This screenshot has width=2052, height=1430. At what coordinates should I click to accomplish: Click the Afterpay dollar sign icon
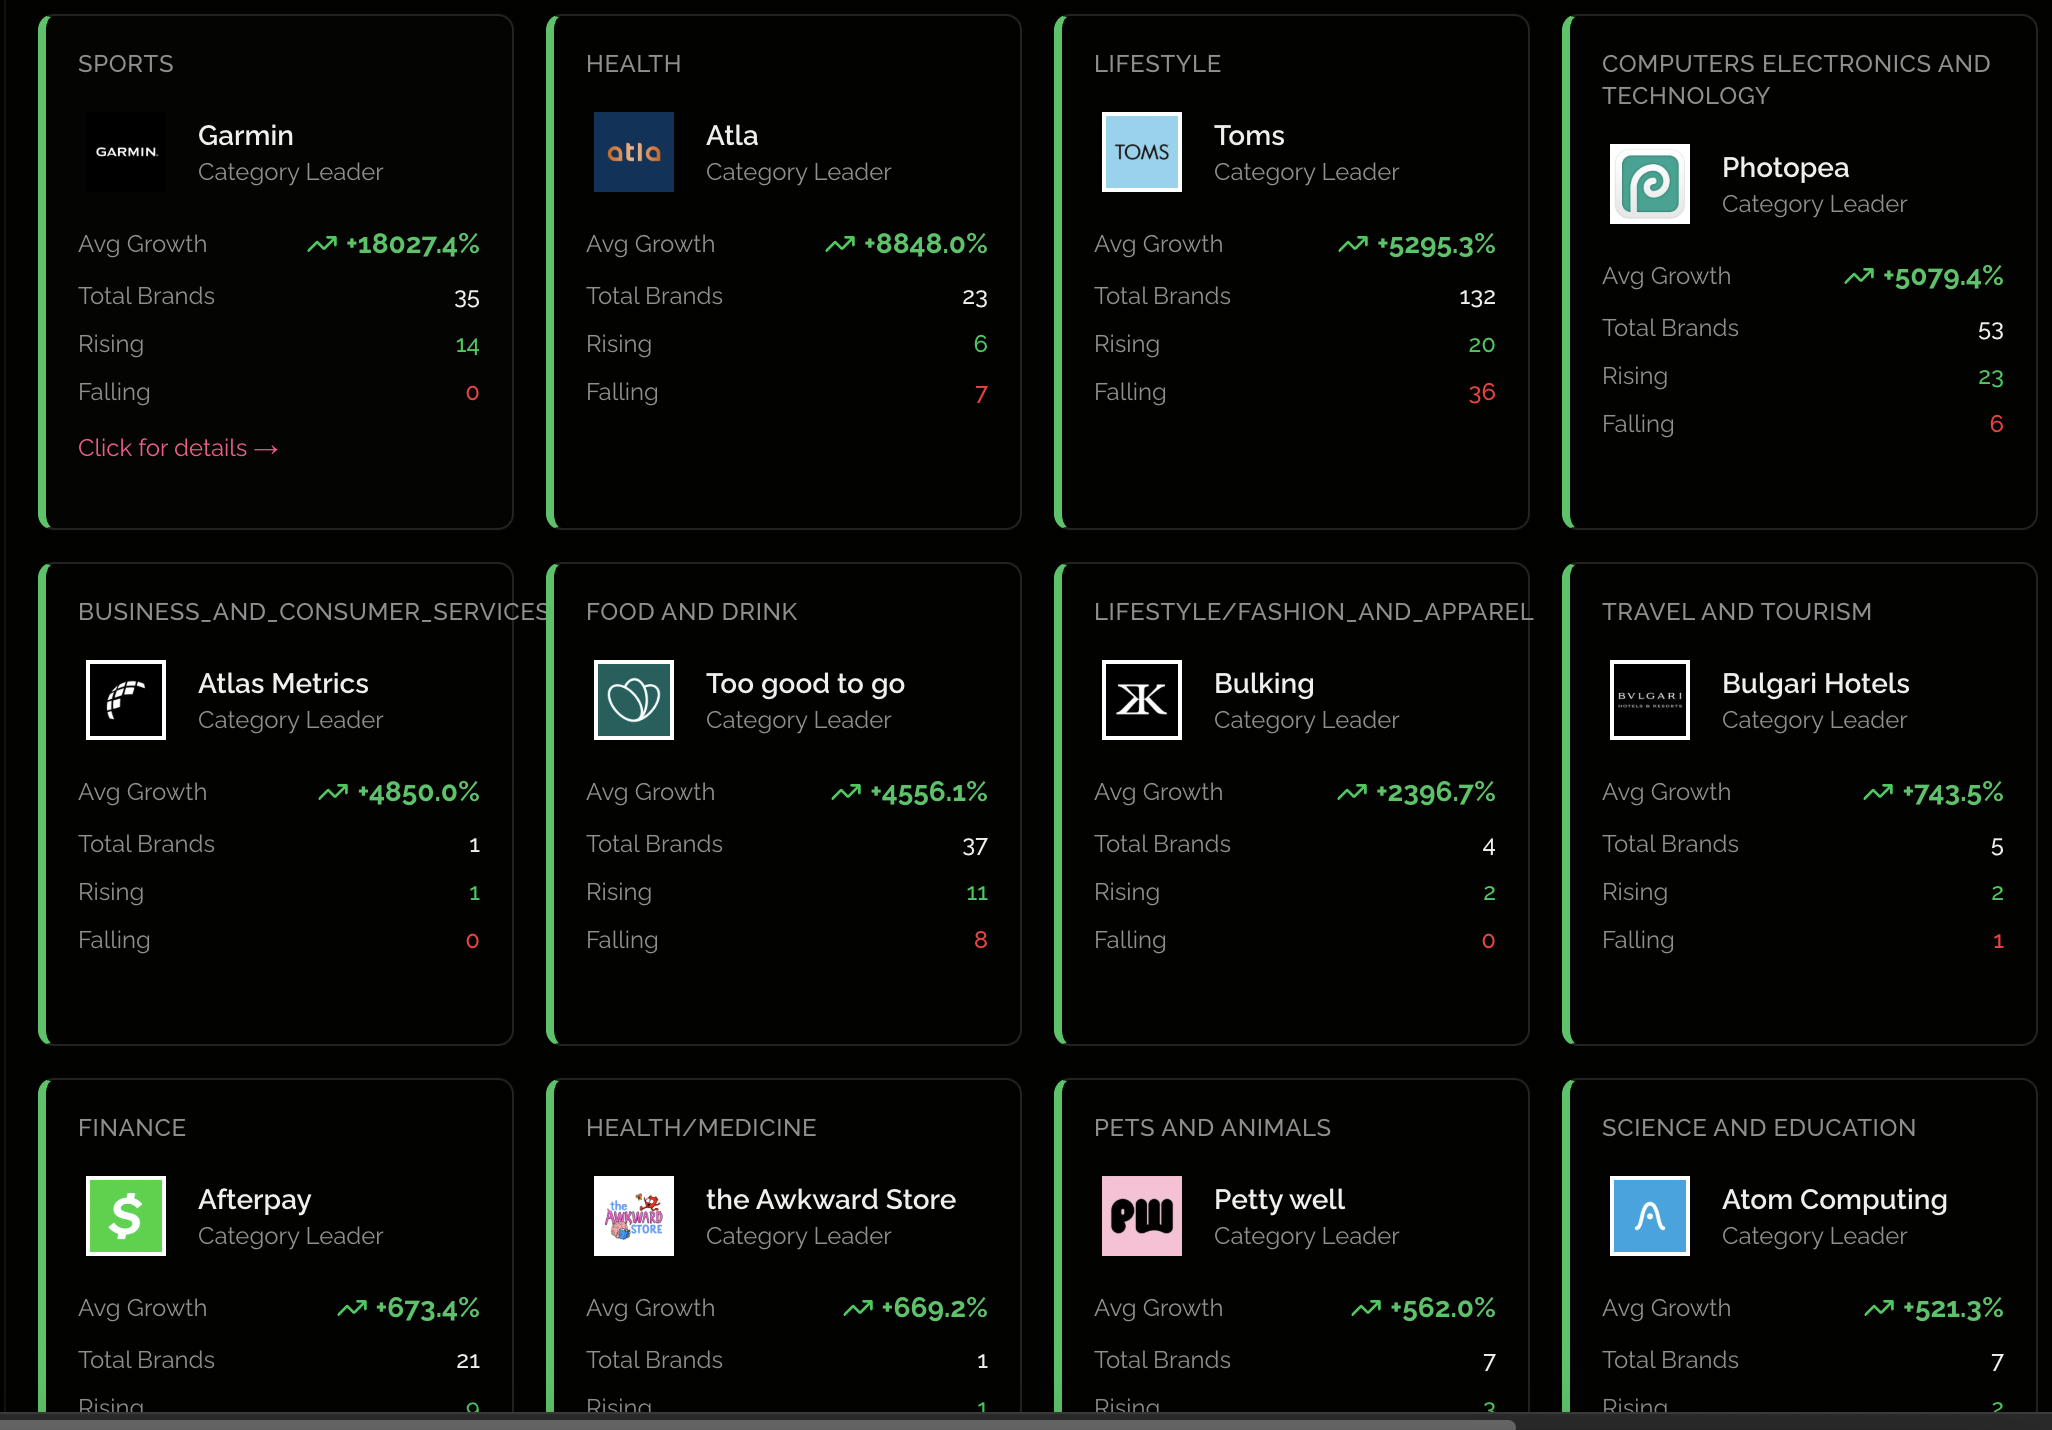(x=126, y=1216)
